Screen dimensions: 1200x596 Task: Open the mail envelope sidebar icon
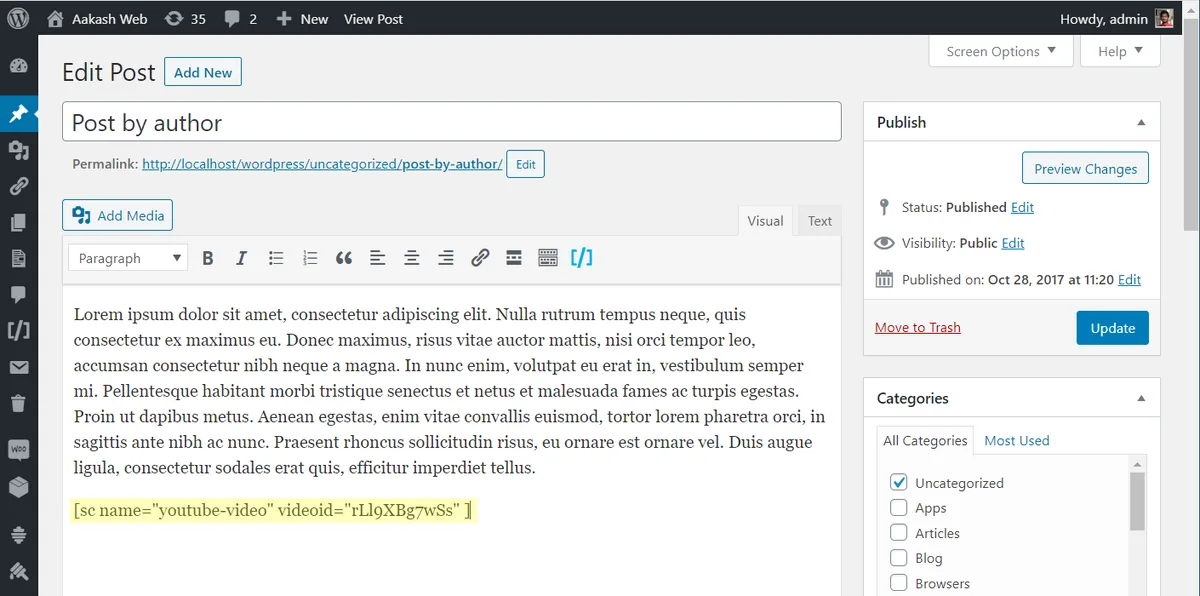pyautogui.click(x=18, y=367)
